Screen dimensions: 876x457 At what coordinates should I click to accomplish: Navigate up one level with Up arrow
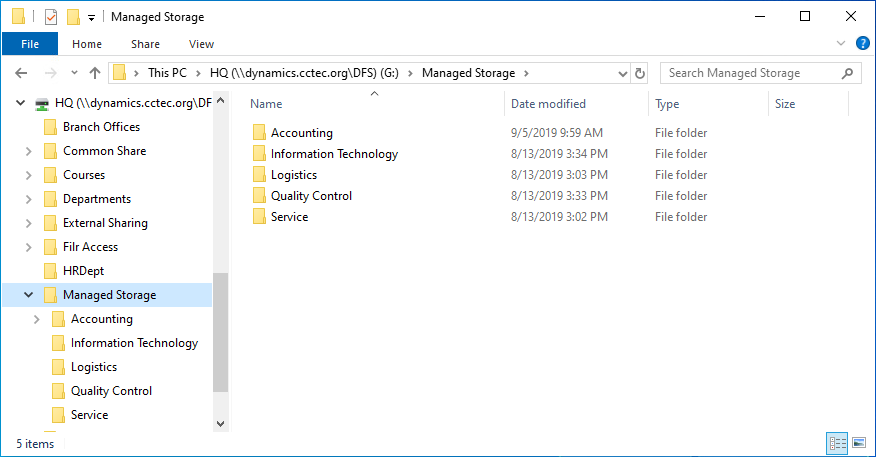point(95,73)
